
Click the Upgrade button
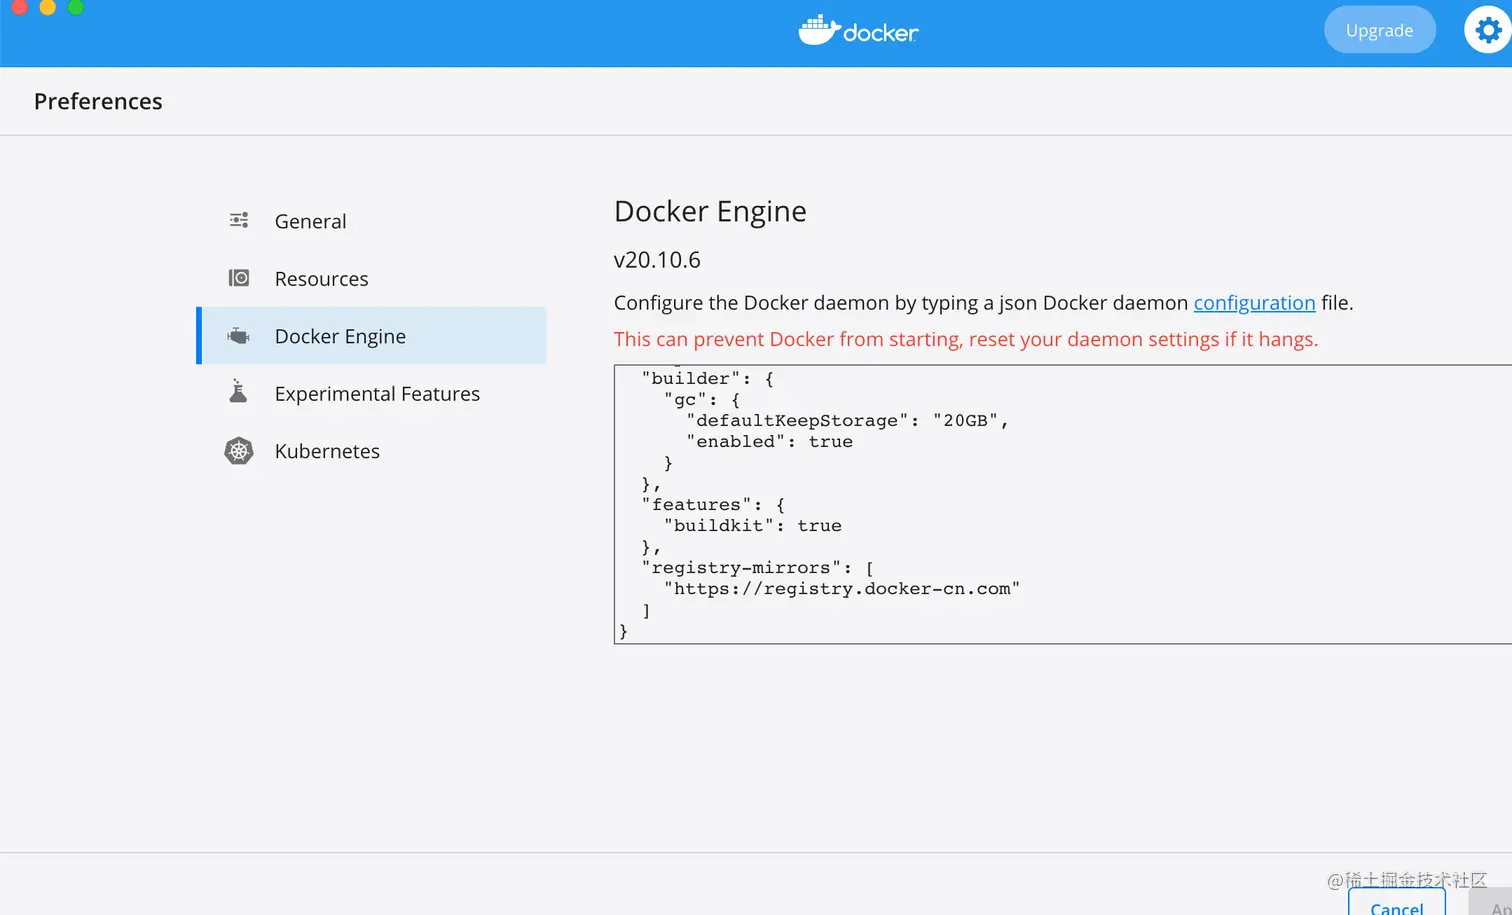click(x=1380, y=30)
